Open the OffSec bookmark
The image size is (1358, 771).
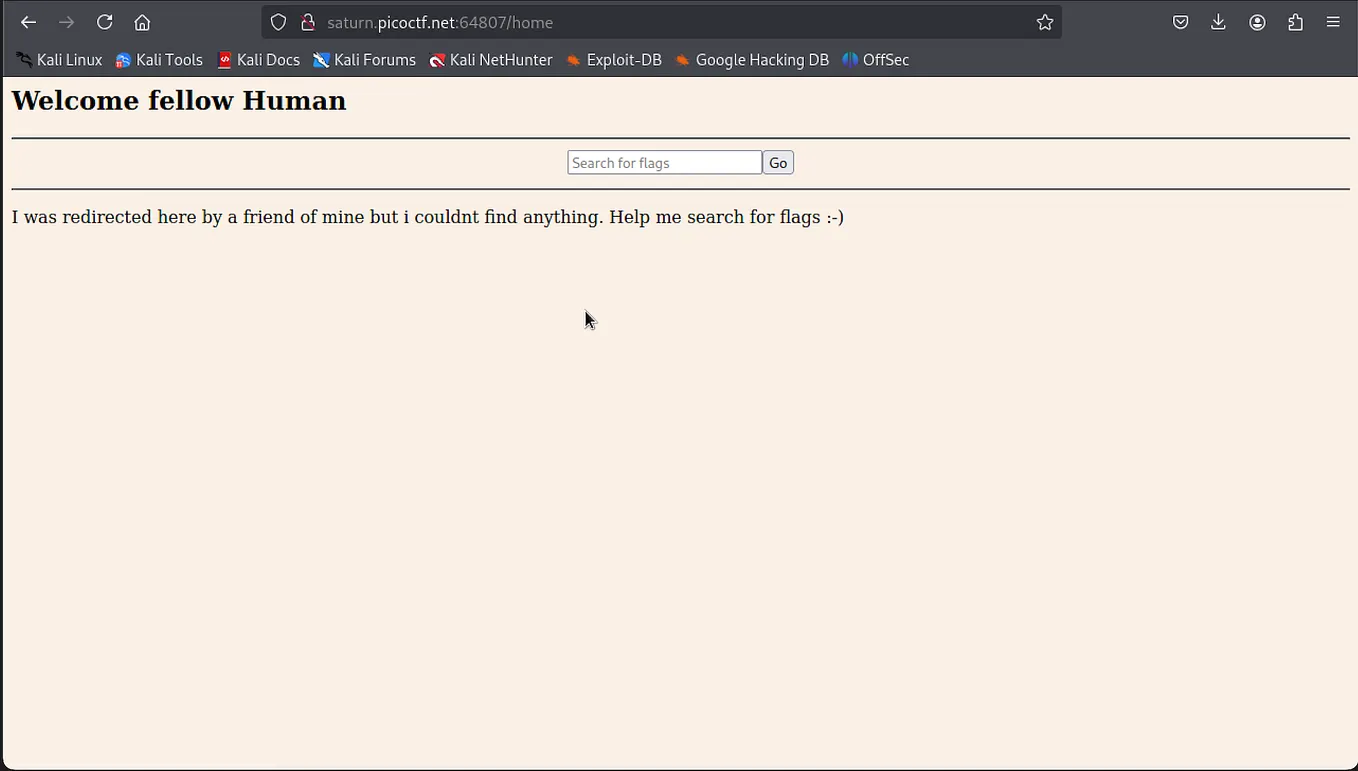tap(876, 60)
